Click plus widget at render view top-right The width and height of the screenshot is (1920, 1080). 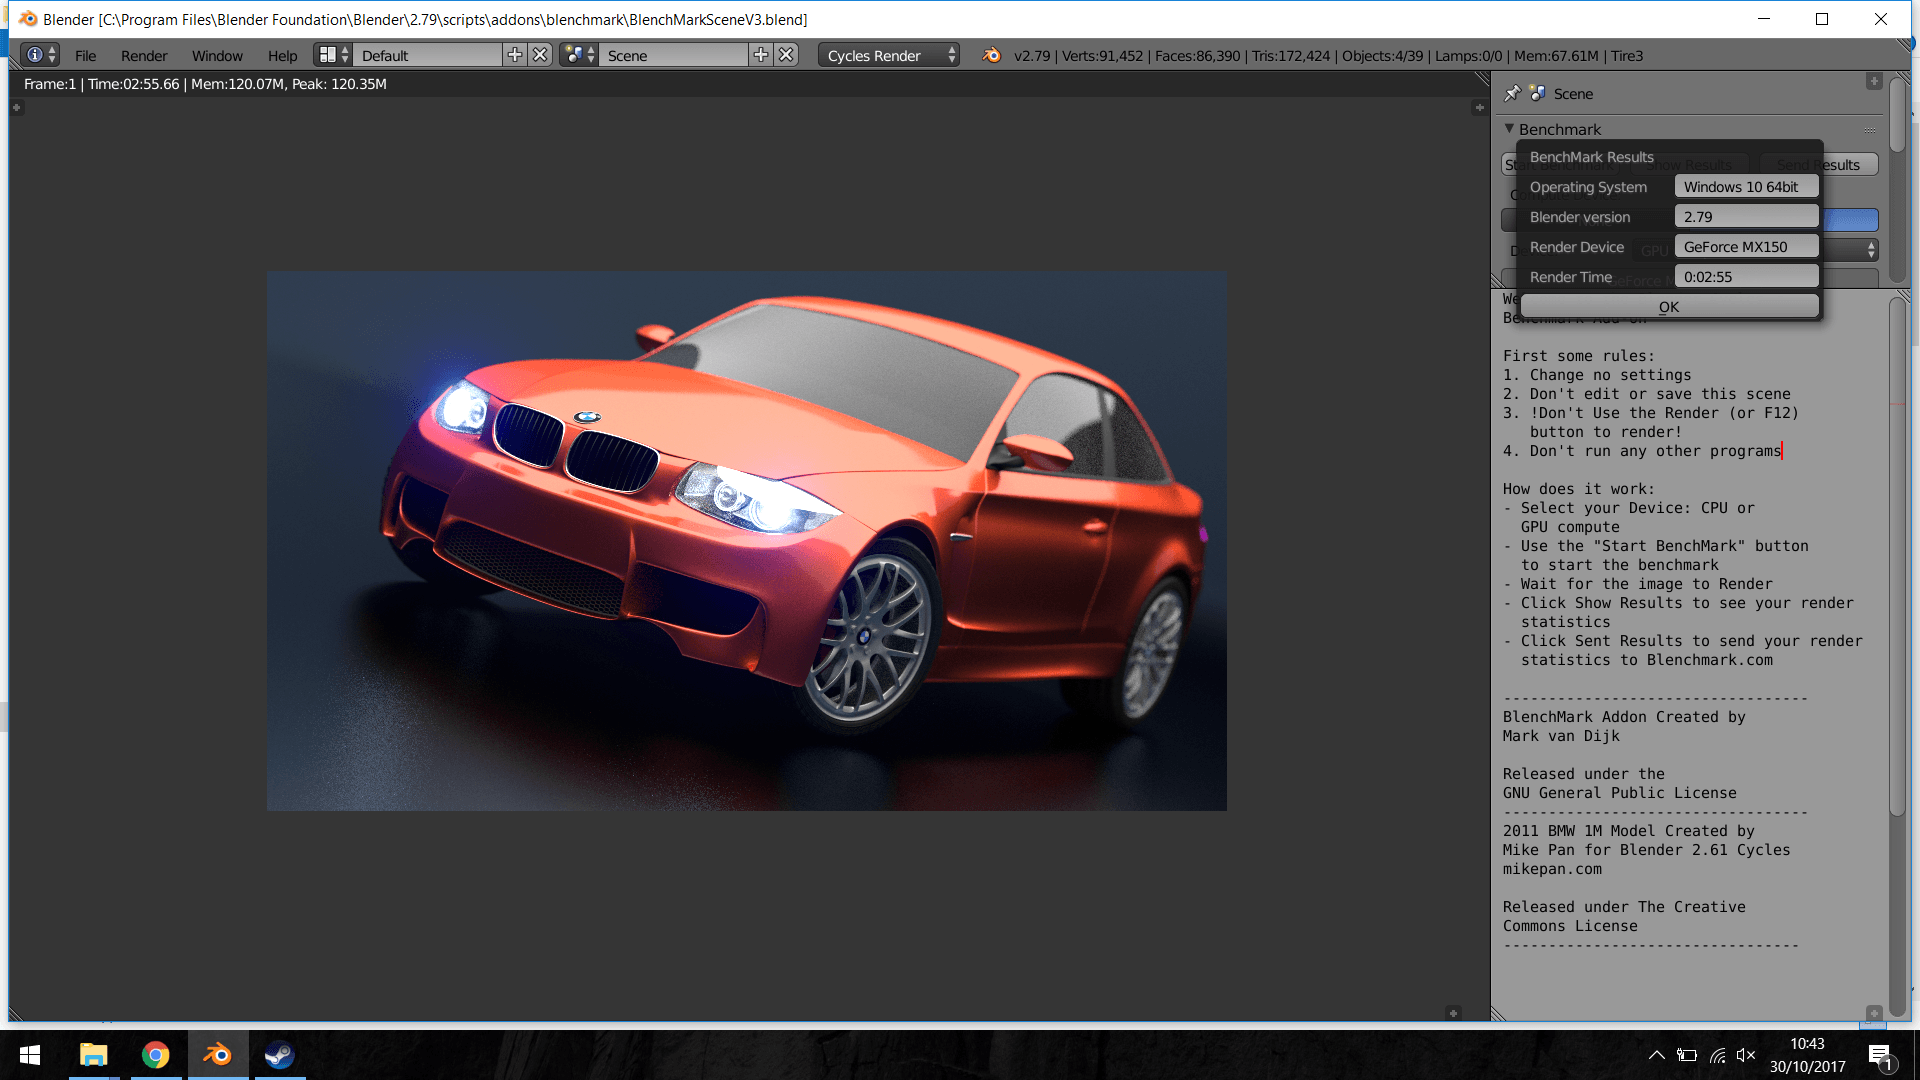point(1479,107)
